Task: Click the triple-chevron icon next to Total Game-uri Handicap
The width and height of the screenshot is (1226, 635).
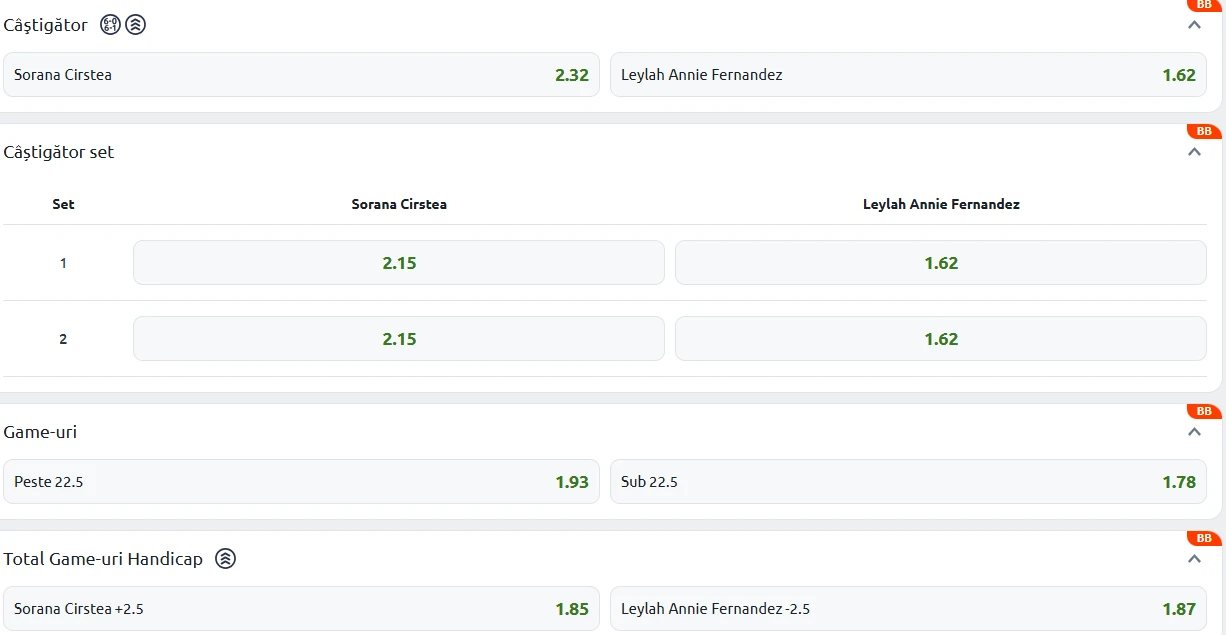Action: (x=226, y=559)
